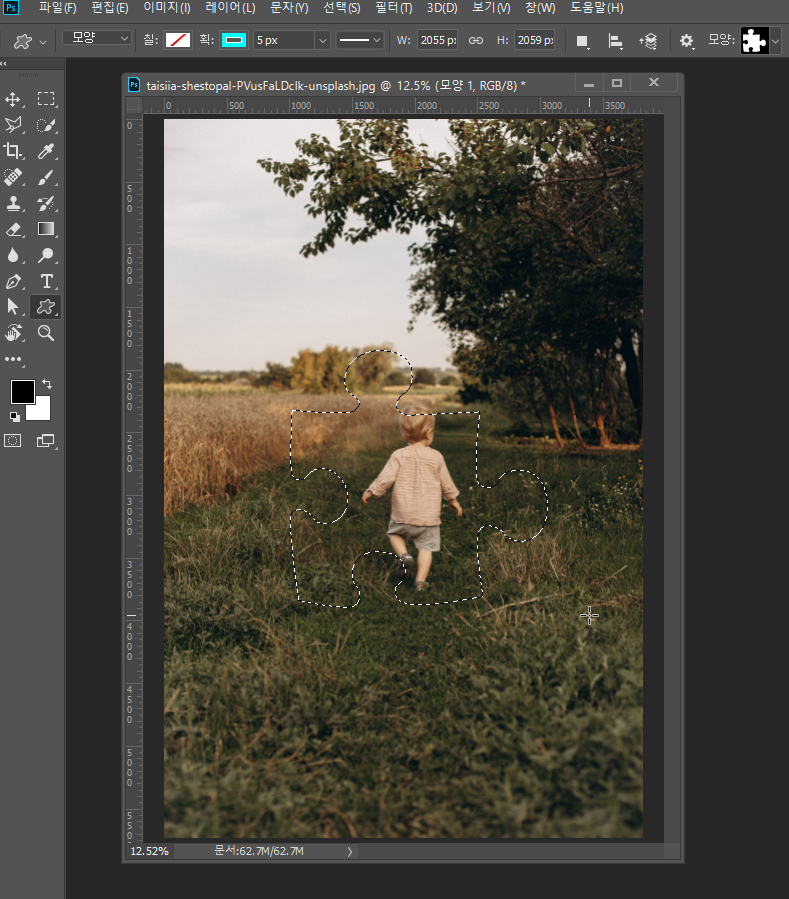Select the Blur tool

[x=13, y=255]
